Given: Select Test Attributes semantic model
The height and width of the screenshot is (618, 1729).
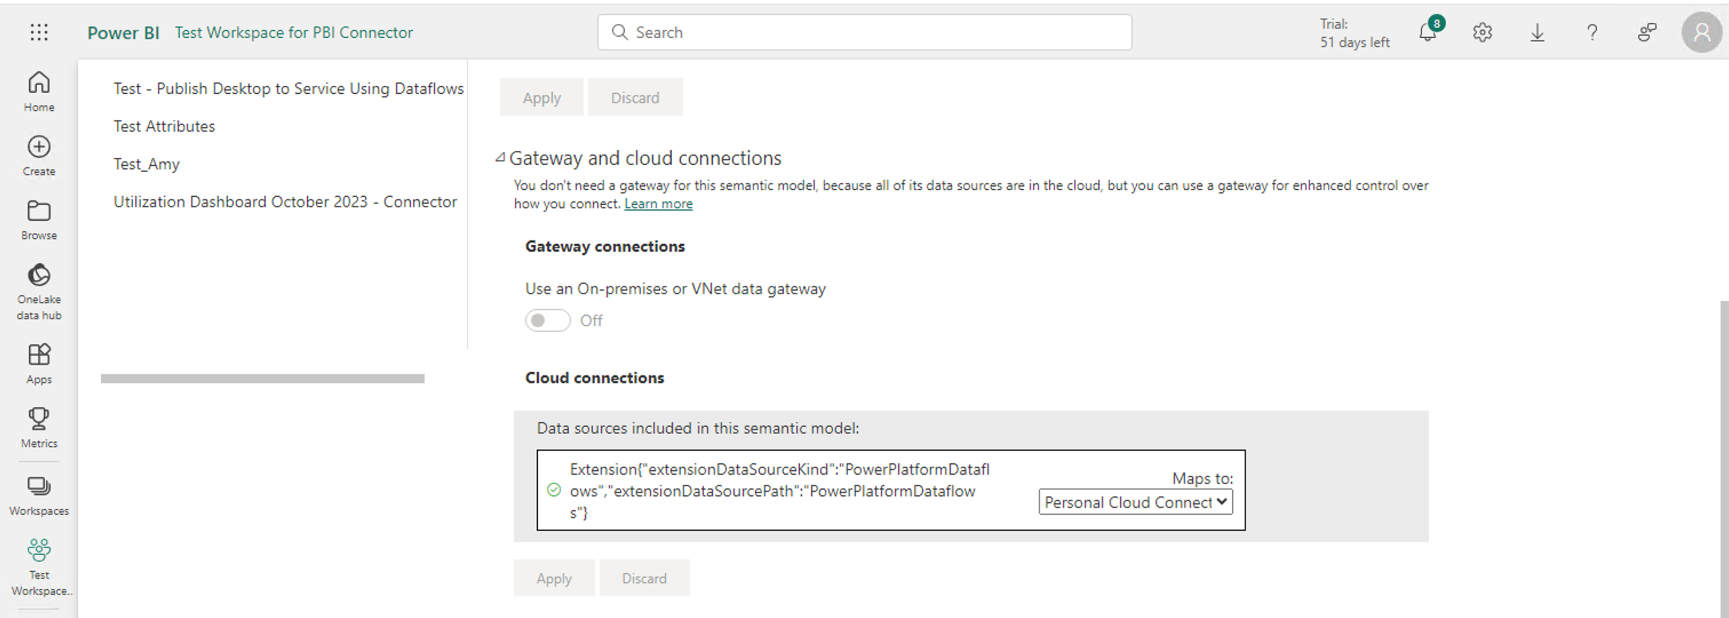Looking at the screenshot, I should [164, 126].
